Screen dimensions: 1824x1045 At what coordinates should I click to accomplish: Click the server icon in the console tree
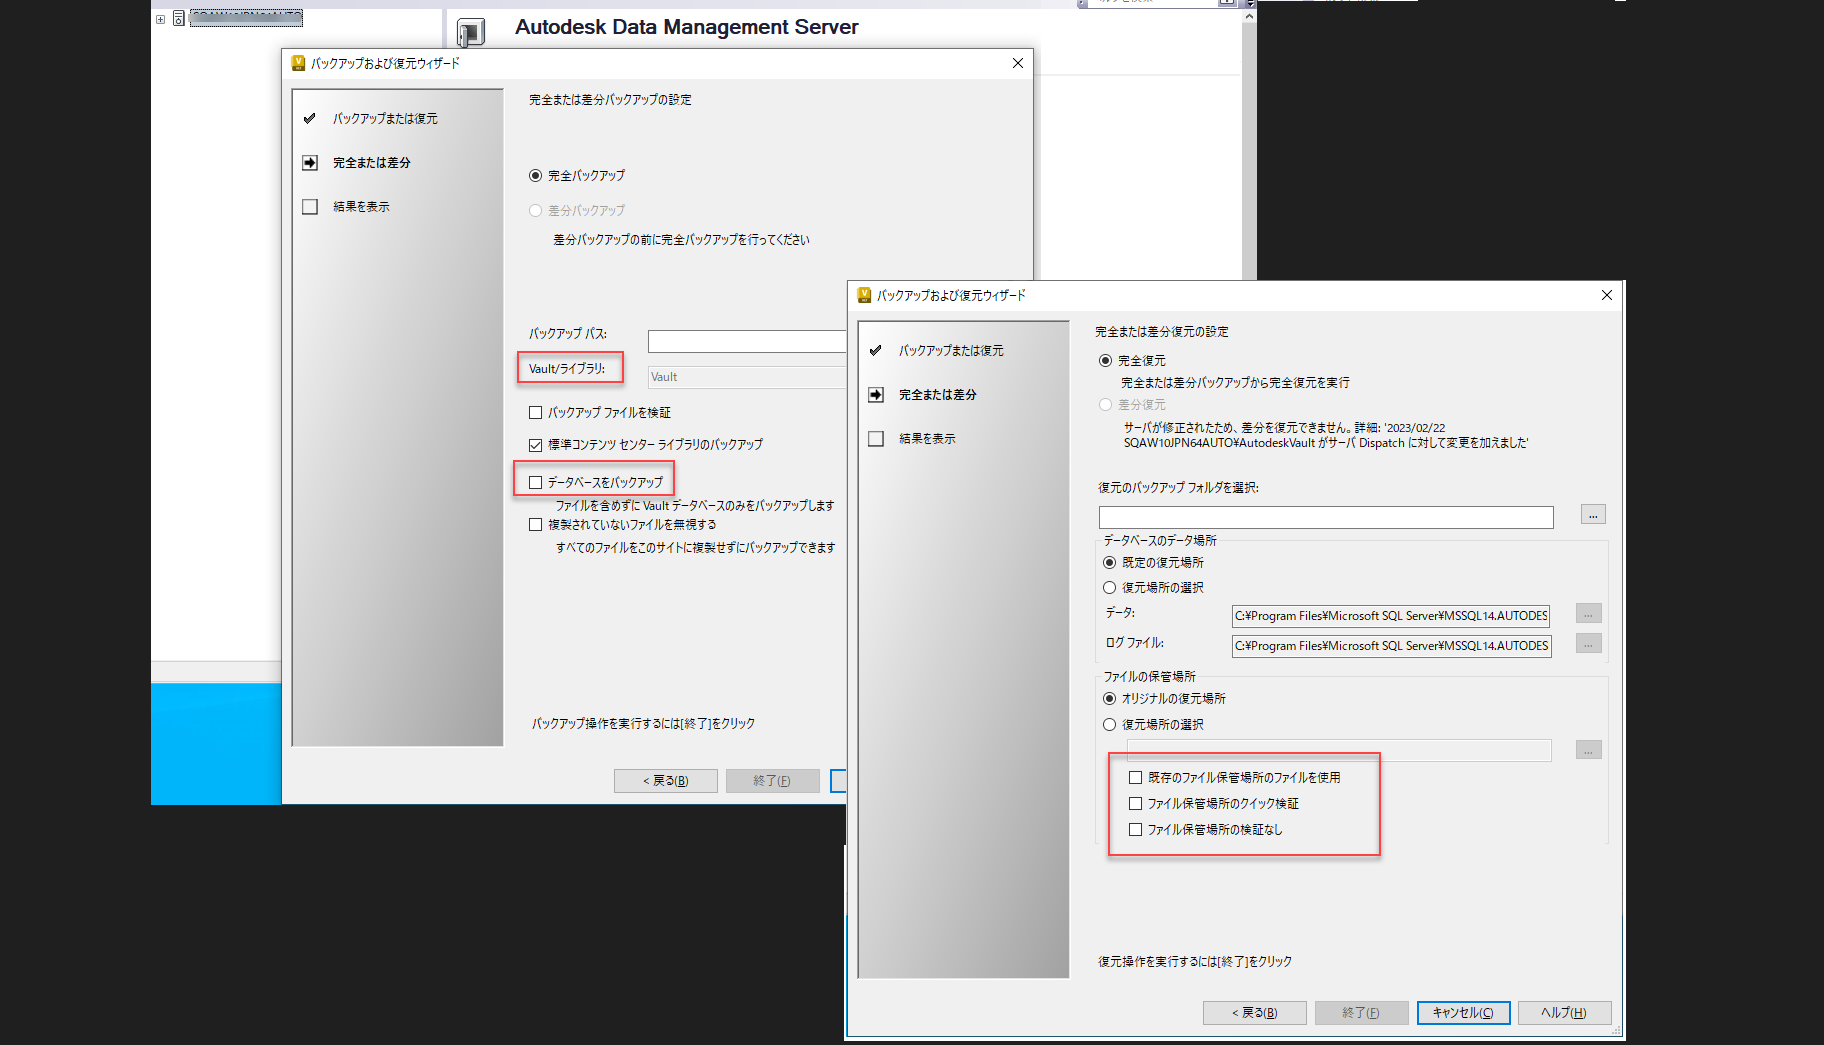click(x=179, y=18)
